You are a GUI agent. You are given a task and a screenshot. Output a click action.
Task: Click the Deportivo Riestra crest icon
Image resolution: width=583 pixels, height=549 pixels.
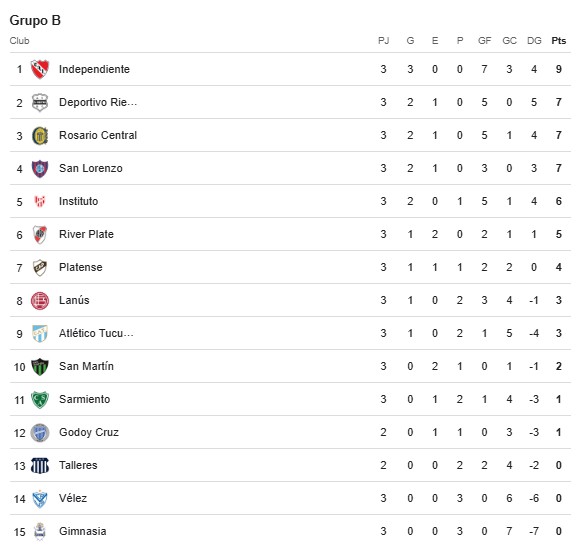[x=40, y=102]
